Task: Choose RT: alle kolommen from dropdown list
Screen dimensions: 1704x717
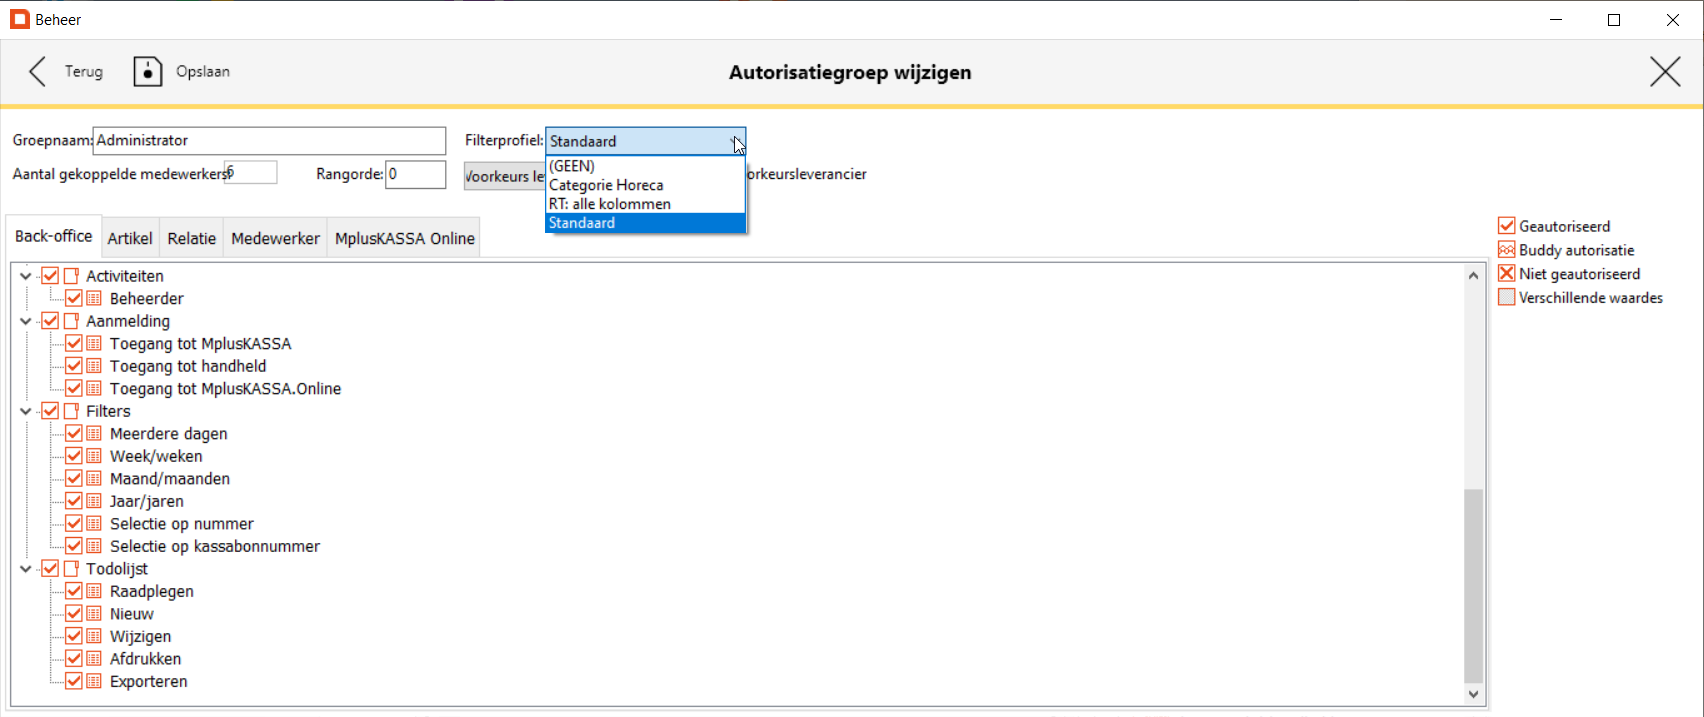Action: (x=610, y=204)
